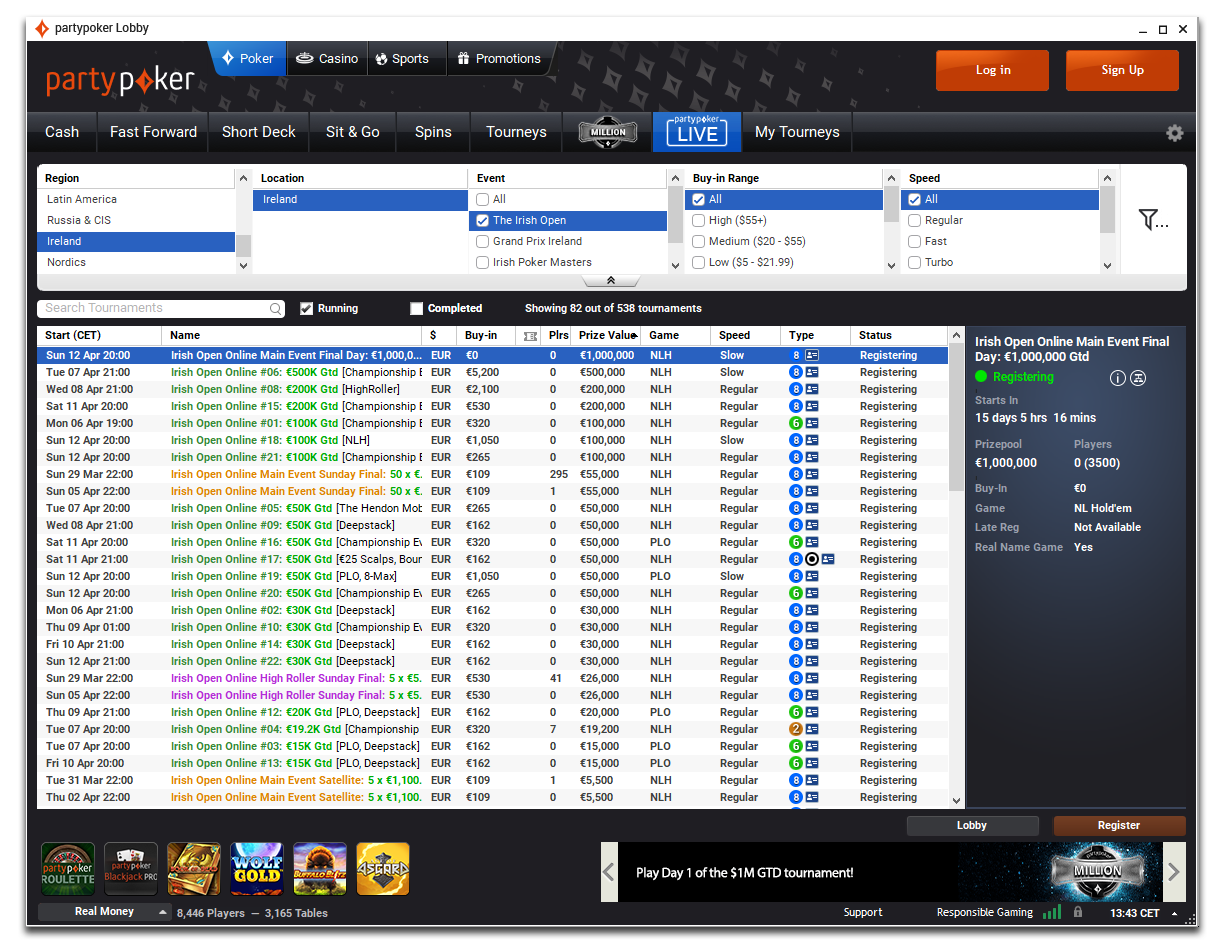This screenshot has height=952, width=1226.
Task: Launch the Wolf Gold casino game
Action: click(257, 868)
